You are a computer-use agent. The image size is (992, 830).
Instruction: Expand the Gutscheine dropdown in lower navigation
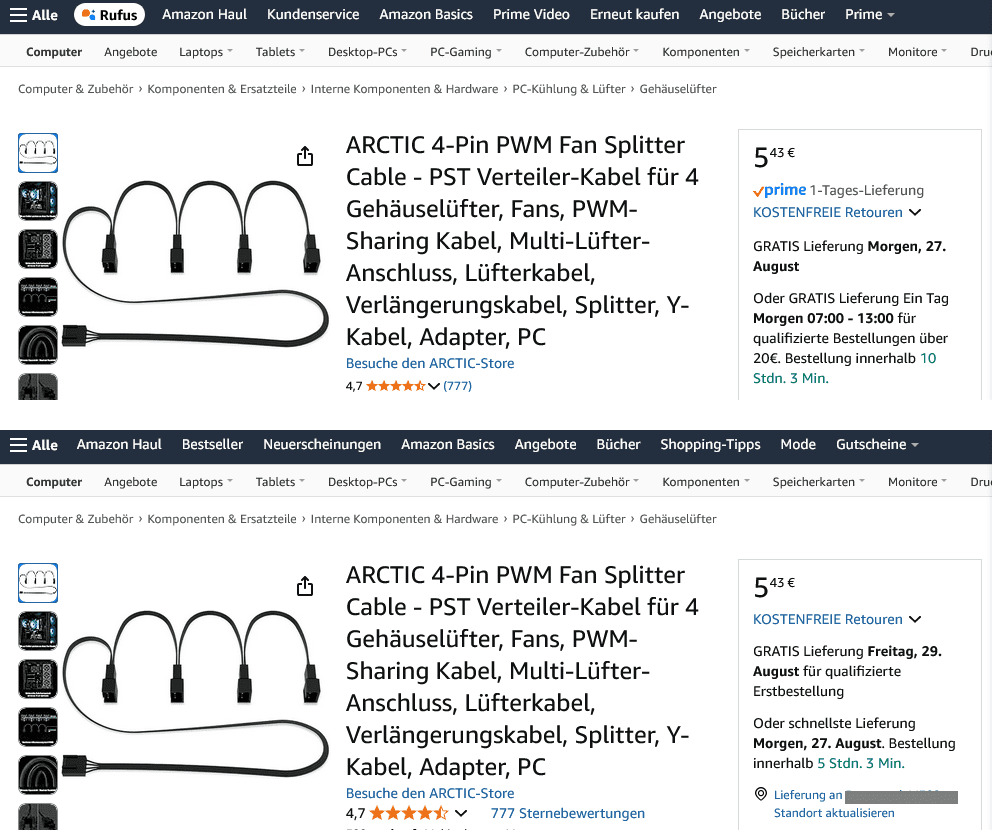876,445
